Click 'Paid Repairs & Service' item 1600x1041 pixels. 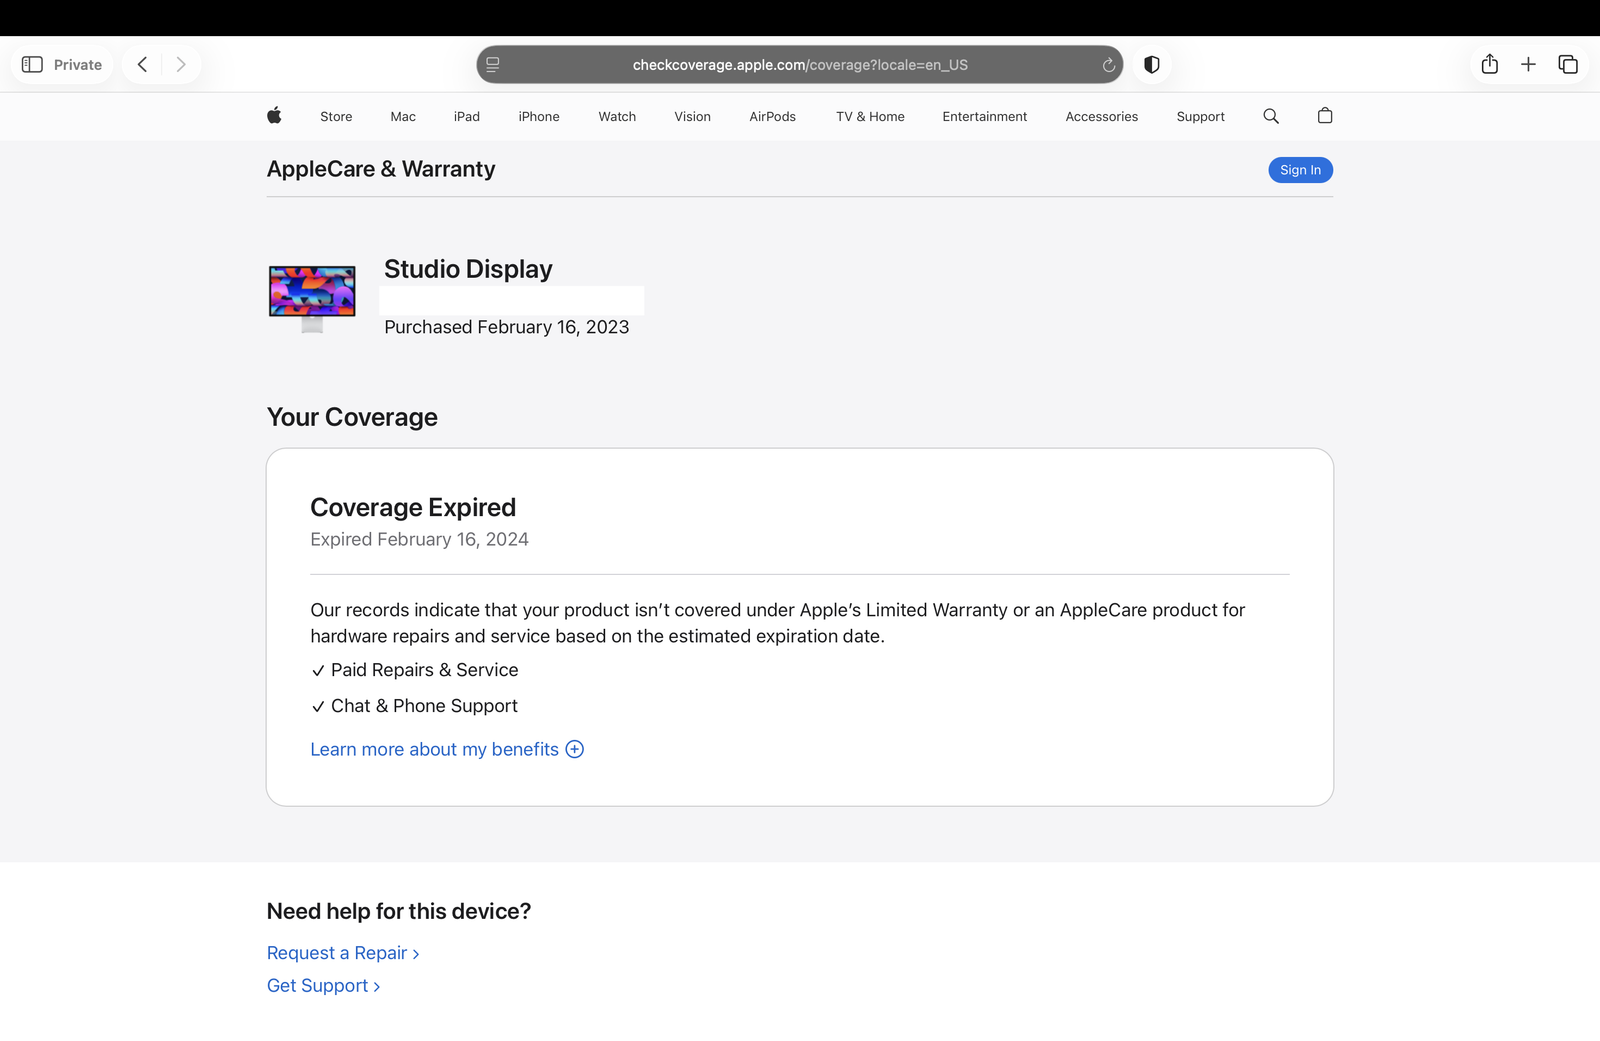(x=415, y=670)
